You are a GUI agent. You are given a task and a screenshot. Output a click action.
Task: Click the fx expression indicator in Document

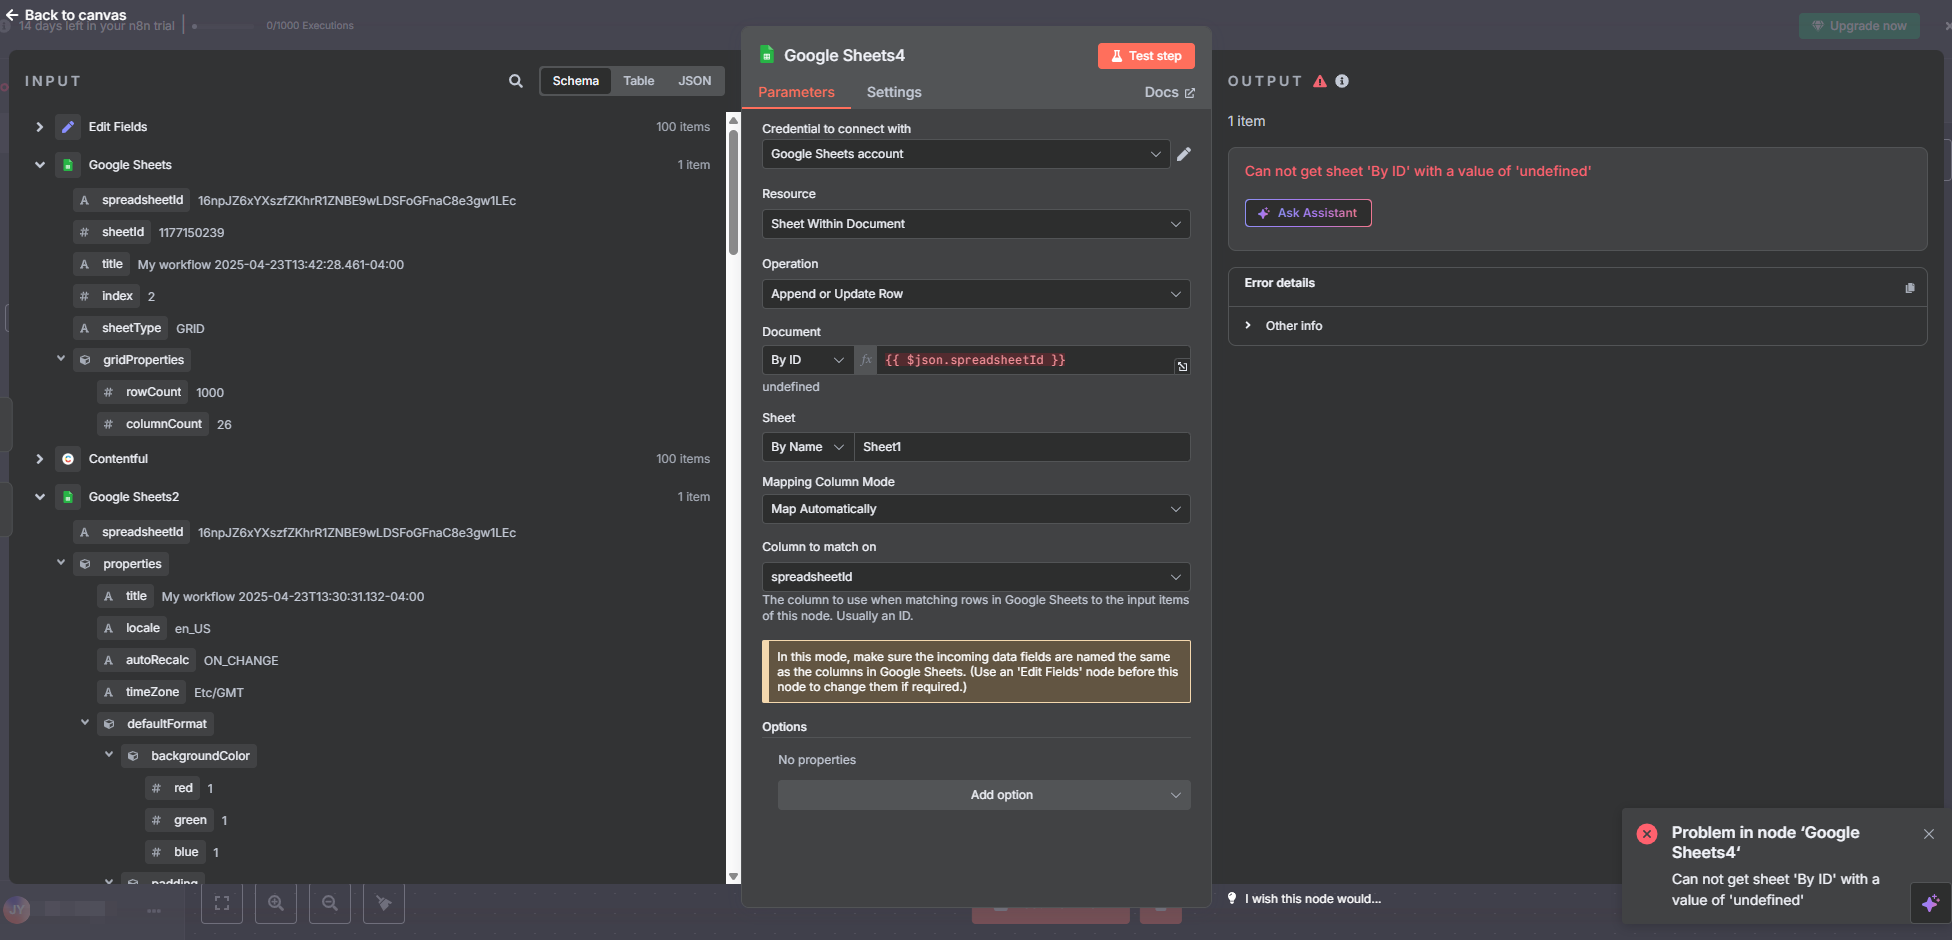866,360
